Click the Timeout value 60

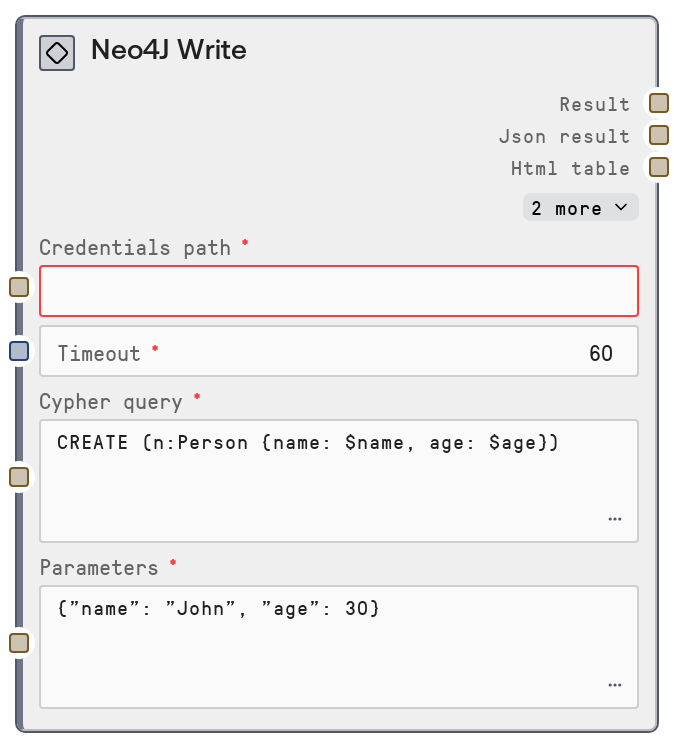600,353
